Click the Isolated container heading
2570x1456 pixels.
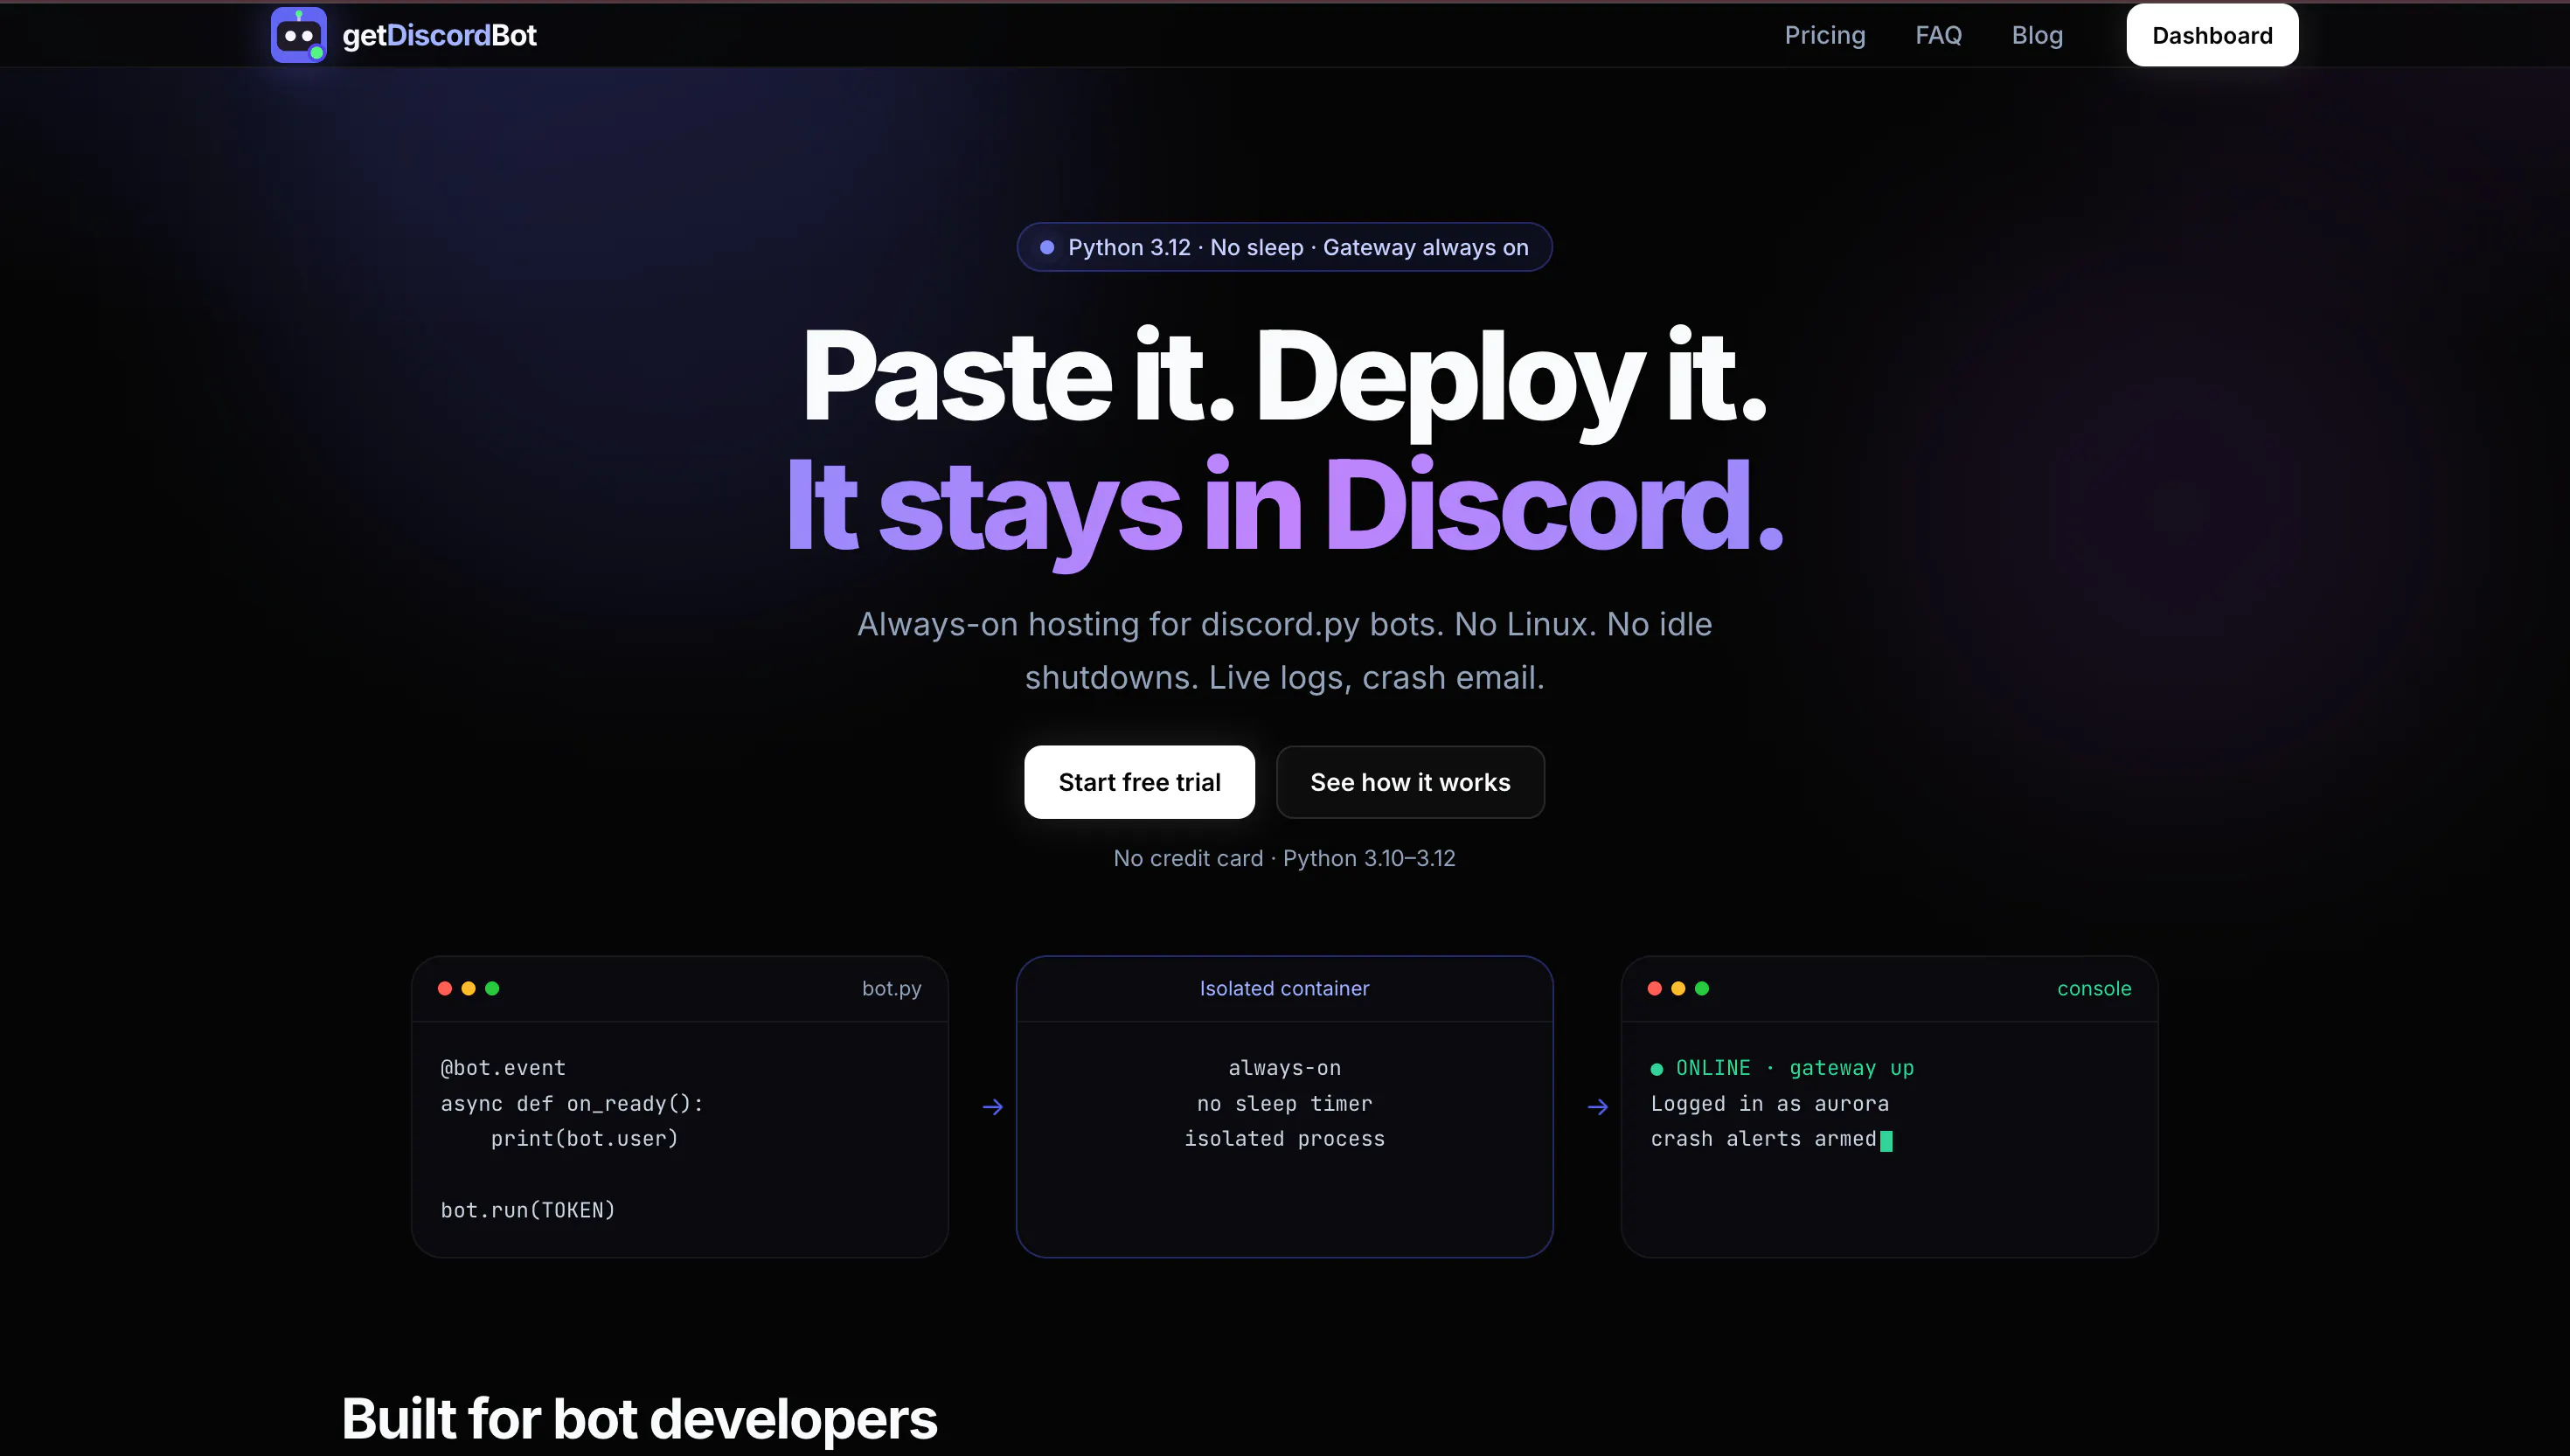[x=1284, y=988]
